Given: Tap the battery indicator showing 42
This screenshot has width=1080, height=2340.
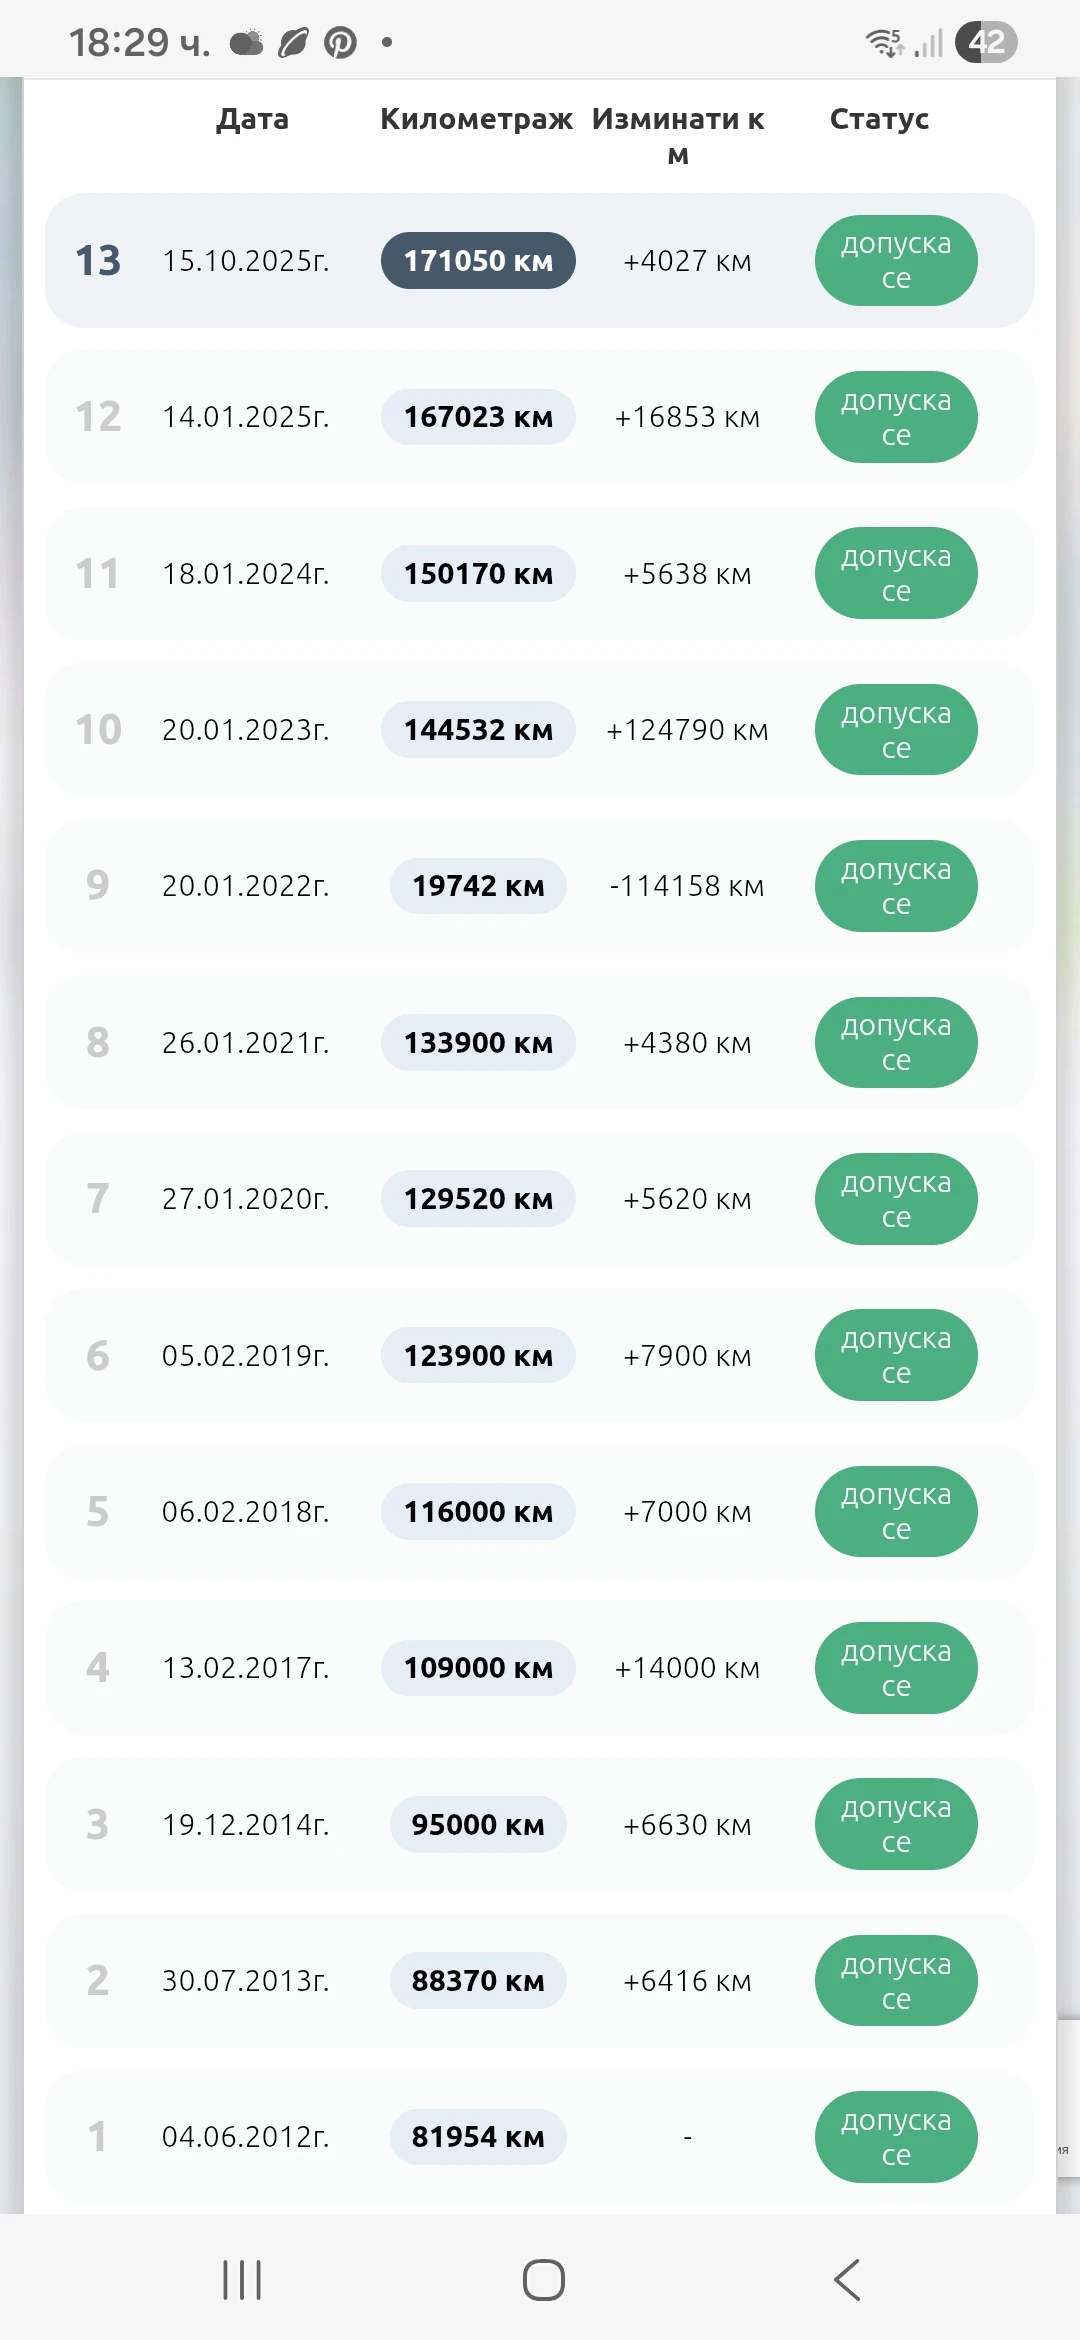Looking at the screenshot, I should click(x=986, y=42).
